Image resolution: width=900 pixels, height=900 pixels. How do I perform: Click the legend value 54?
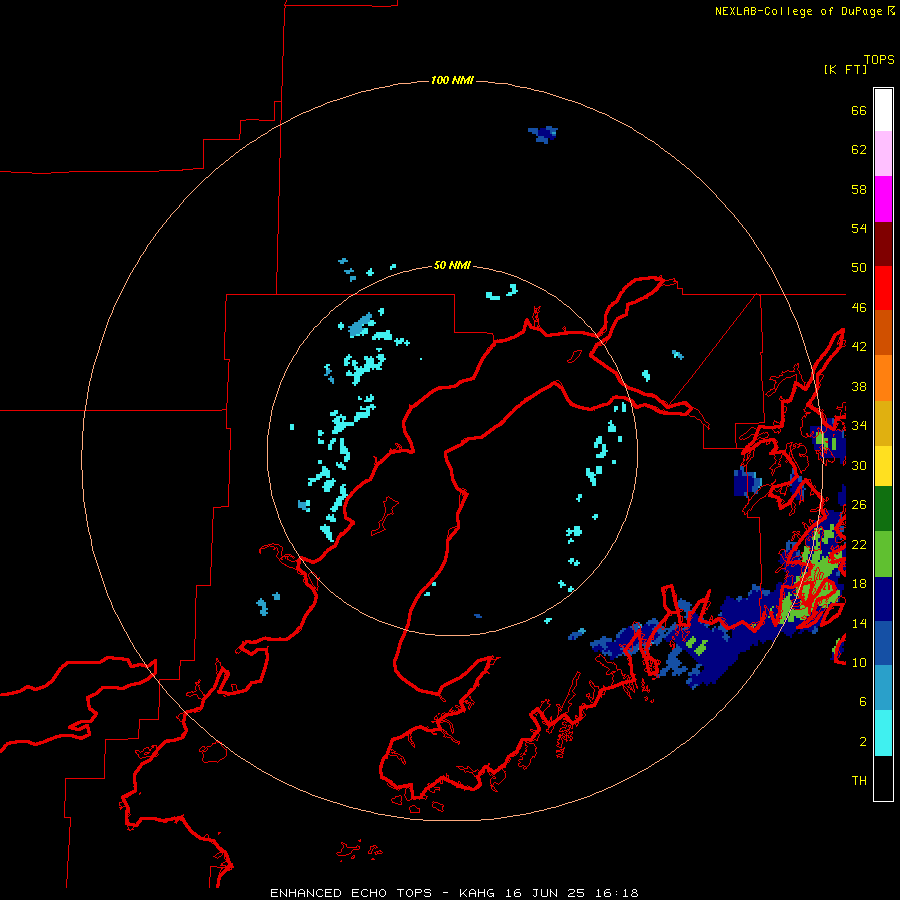coord(859,228)
